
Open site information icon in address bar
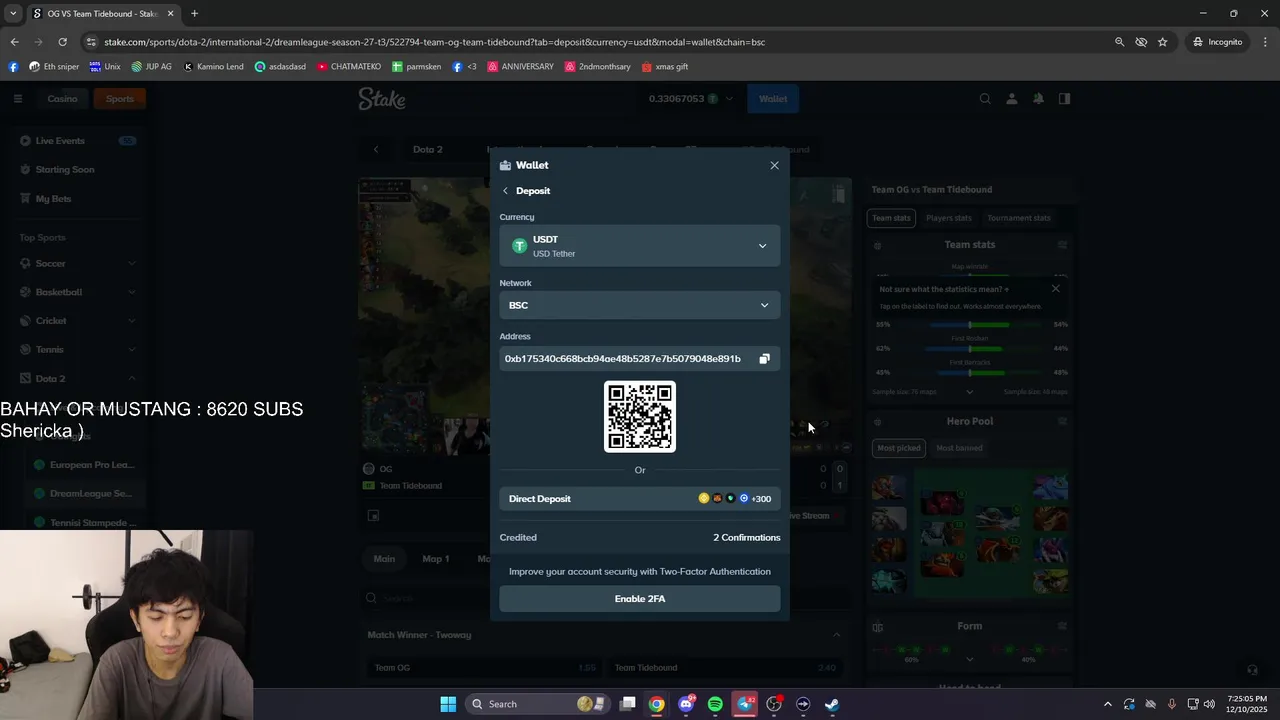coord(91,42)
